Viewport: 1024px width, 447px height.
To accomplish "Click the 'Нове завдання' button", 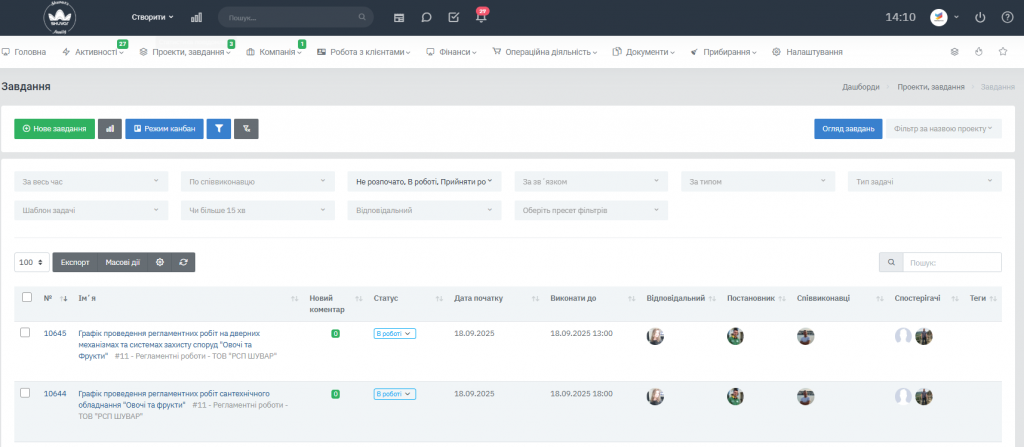I will pyautogui.click(x=54, y=129).
